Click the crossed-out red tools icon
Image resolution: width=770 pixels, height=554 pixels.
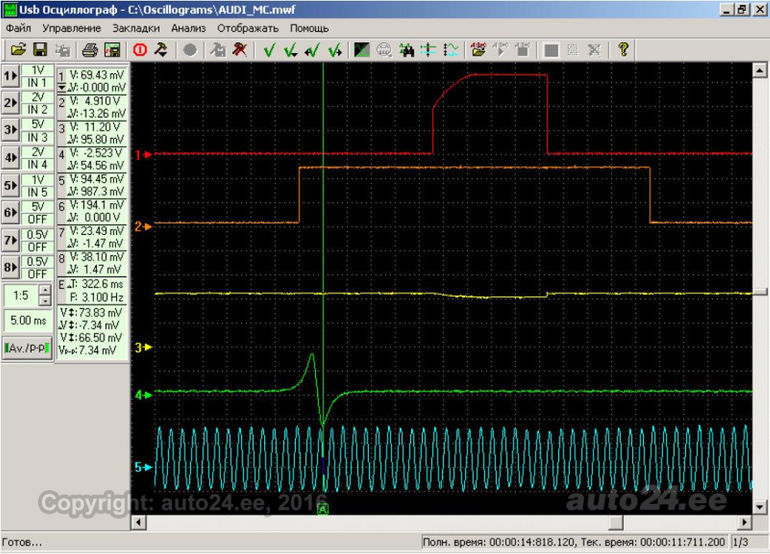coord(240,50)
